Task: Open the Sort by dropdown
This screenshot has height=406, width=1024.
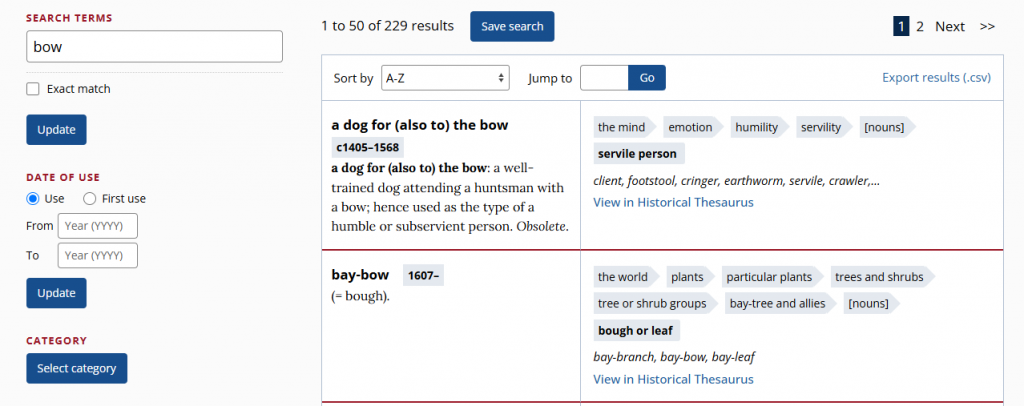Action: tap(445, 78)
